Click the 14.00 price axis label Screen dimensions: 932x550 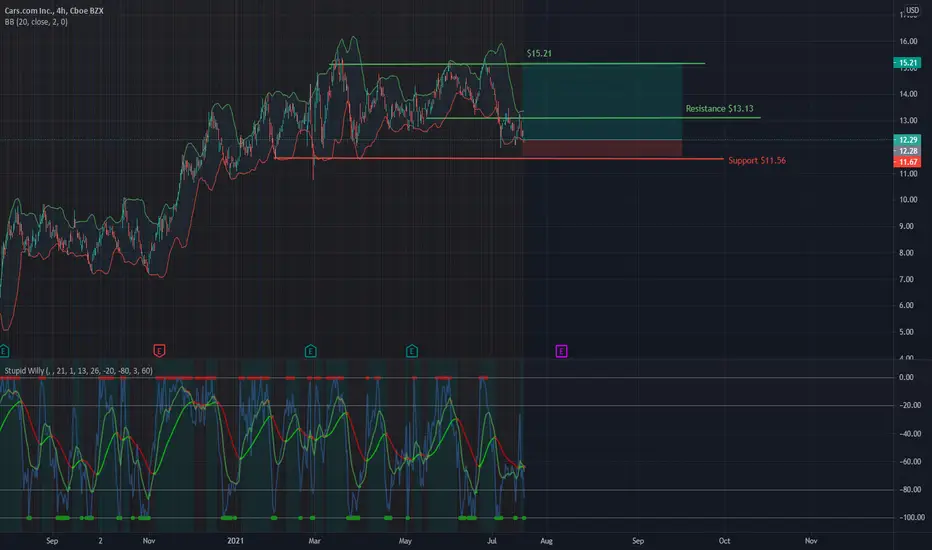pos(908,94)
